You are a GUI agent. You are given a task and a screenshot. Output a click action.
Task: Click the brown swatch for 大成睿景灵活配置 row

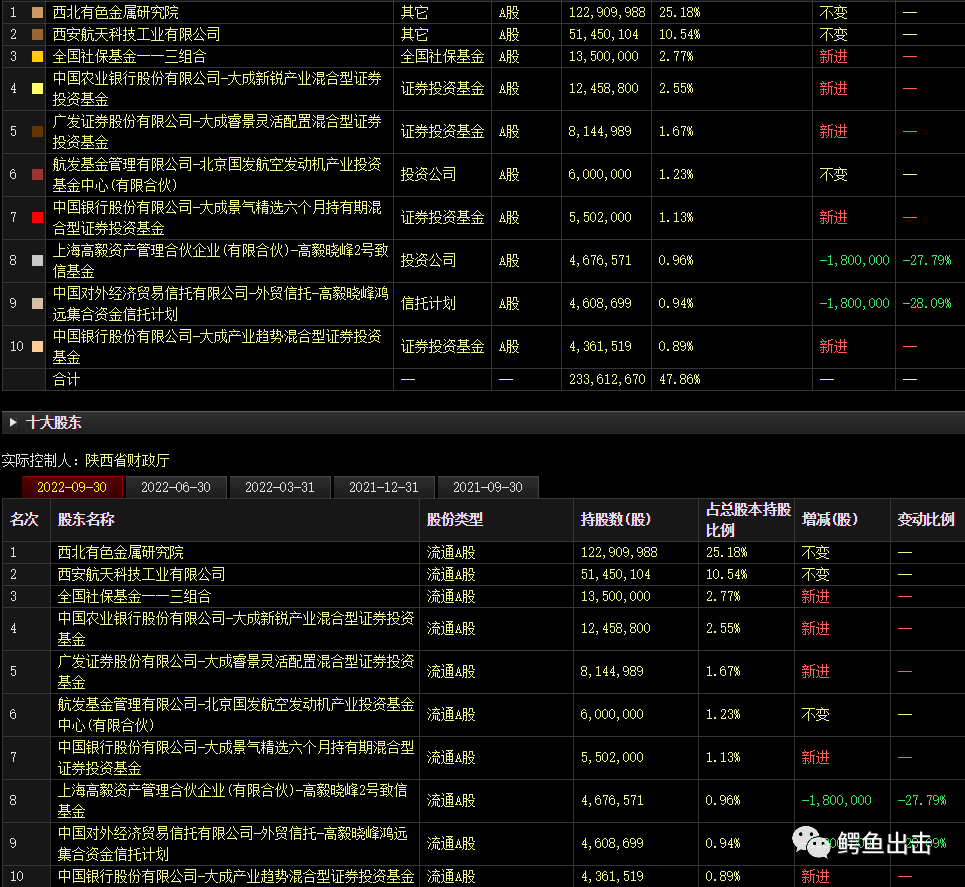click(x=38, y=131)
